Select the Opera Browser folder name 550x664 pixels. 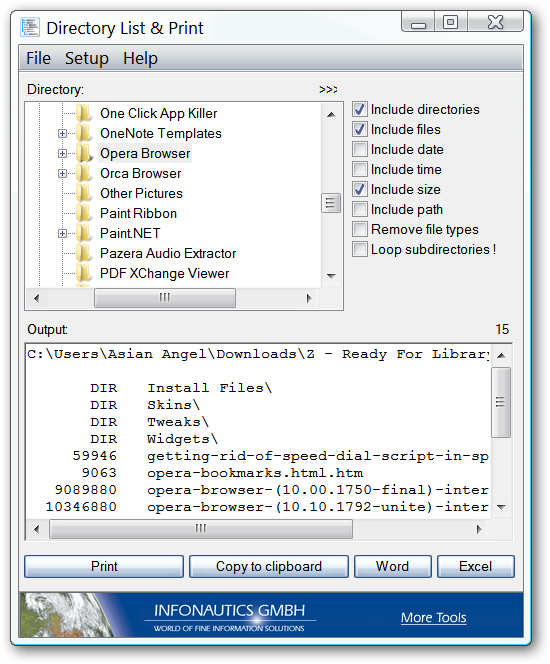click(x=145, y=153)
